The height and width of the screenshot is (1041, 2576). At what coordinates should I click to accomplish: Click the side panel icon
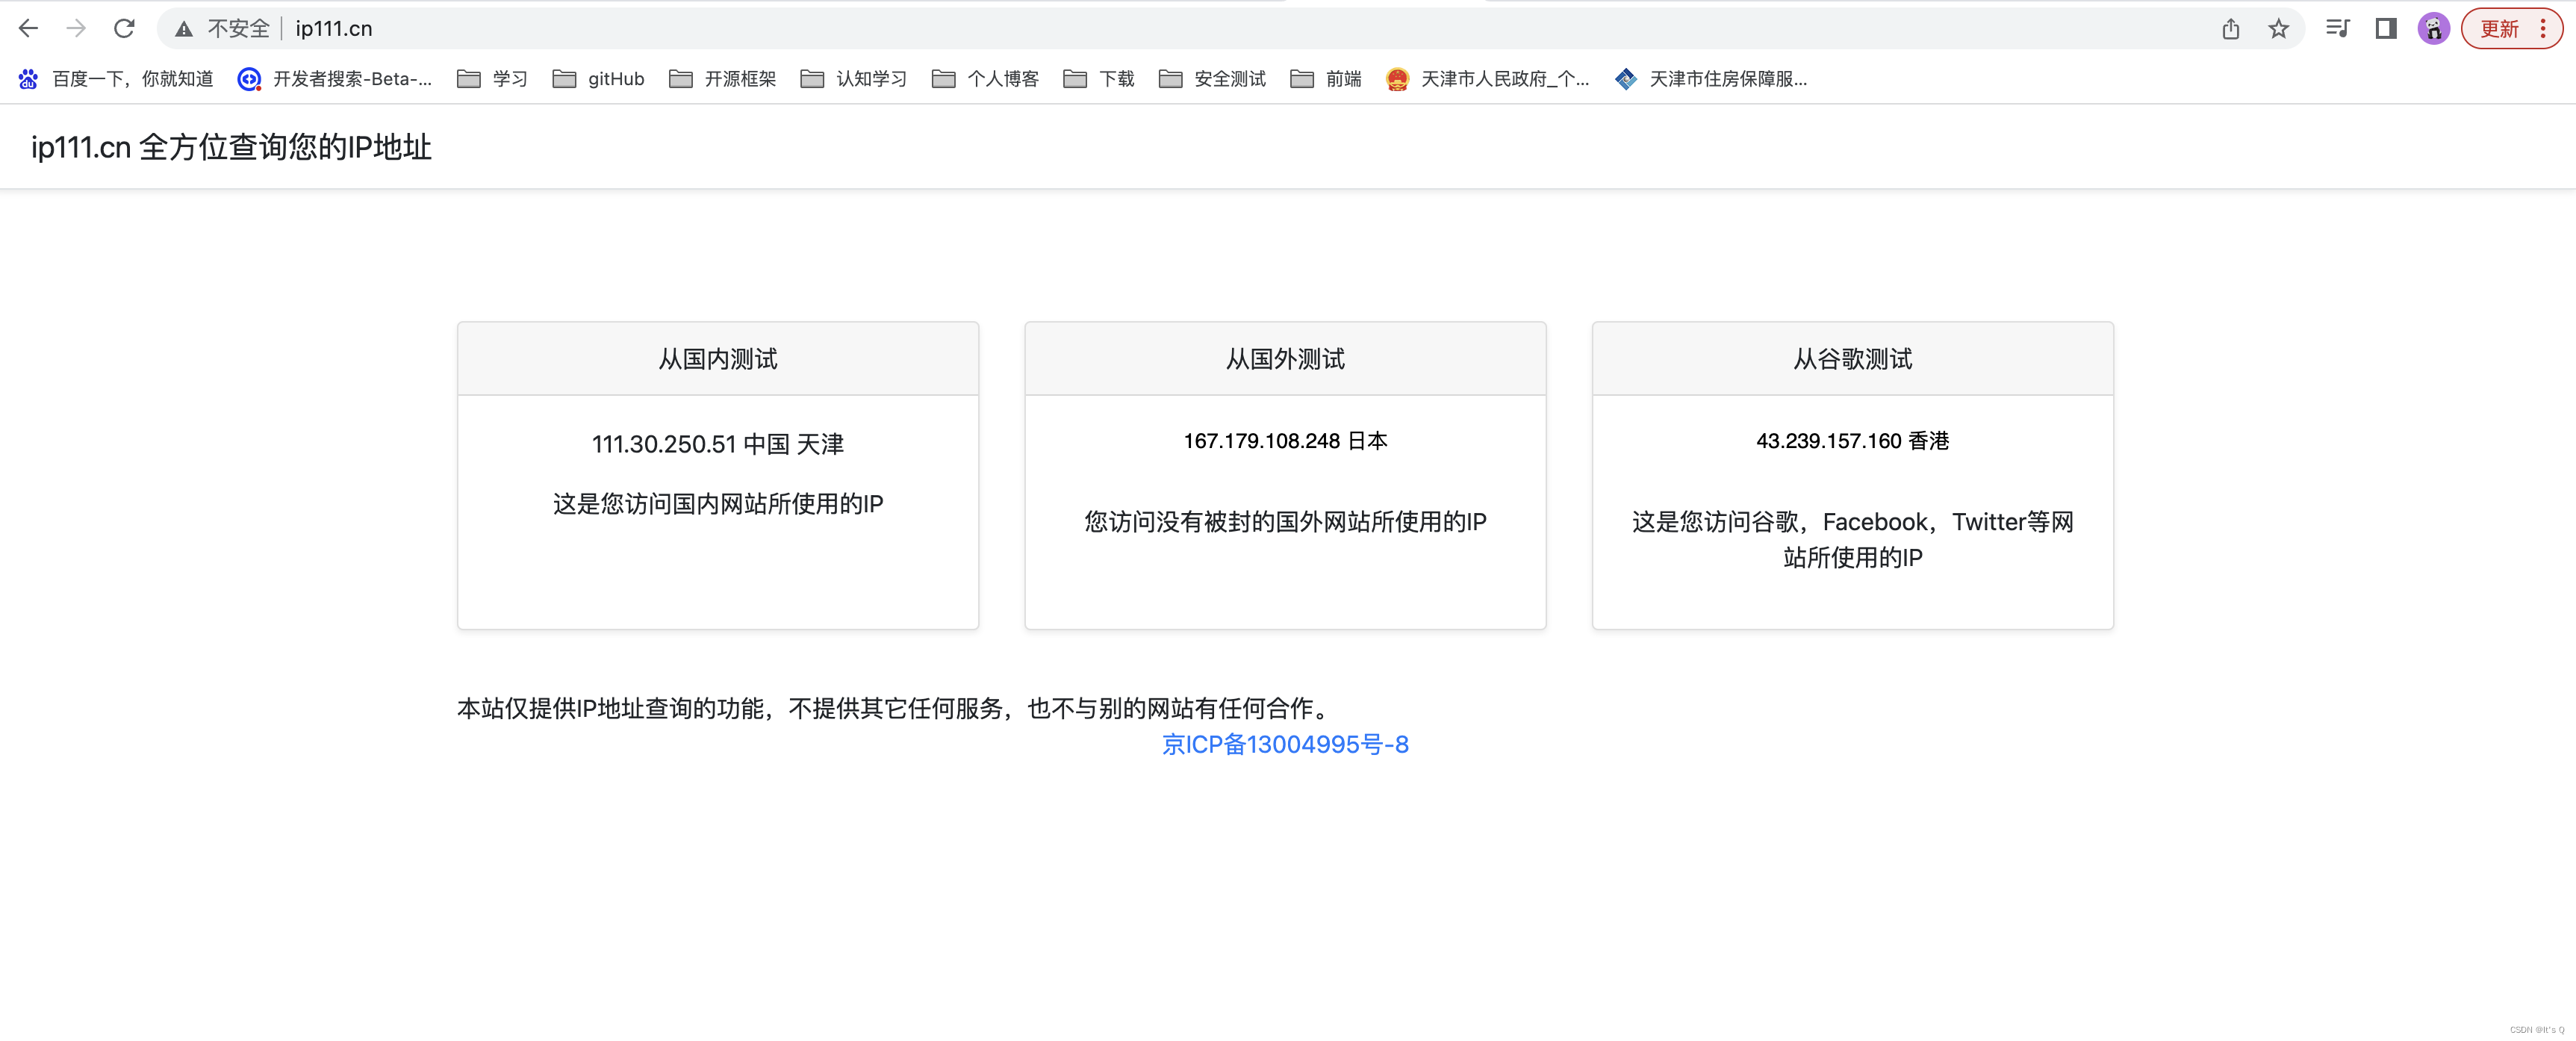[2385, 29]
